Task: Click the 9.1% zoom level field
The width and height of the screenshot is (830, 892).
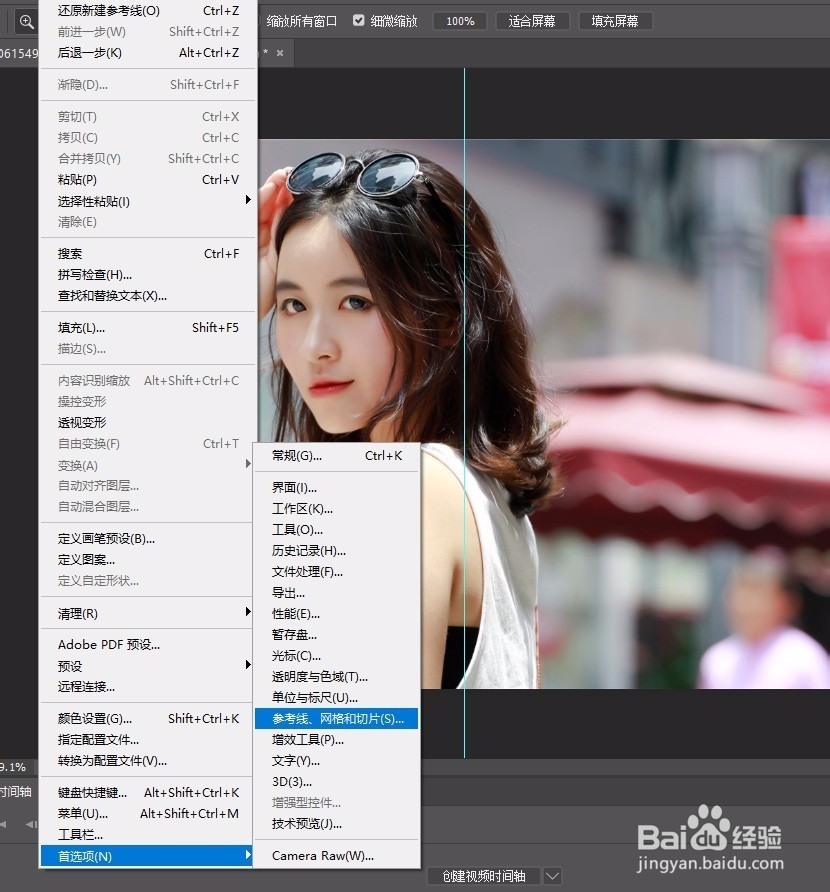Action: [x=14, y=767]
